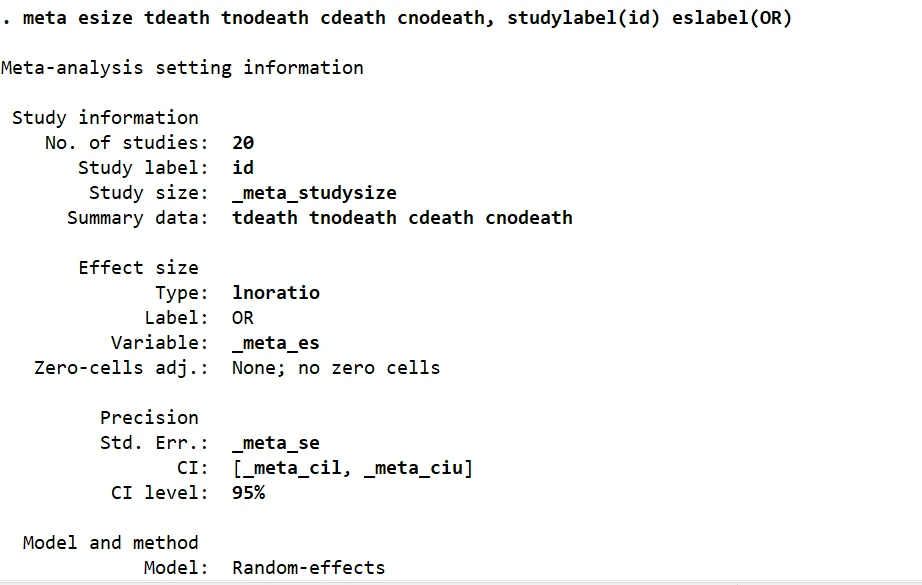The width and height of the screenshot is (922, 585).
Task: Click the Effect size section header
Action: click(138, 268)
